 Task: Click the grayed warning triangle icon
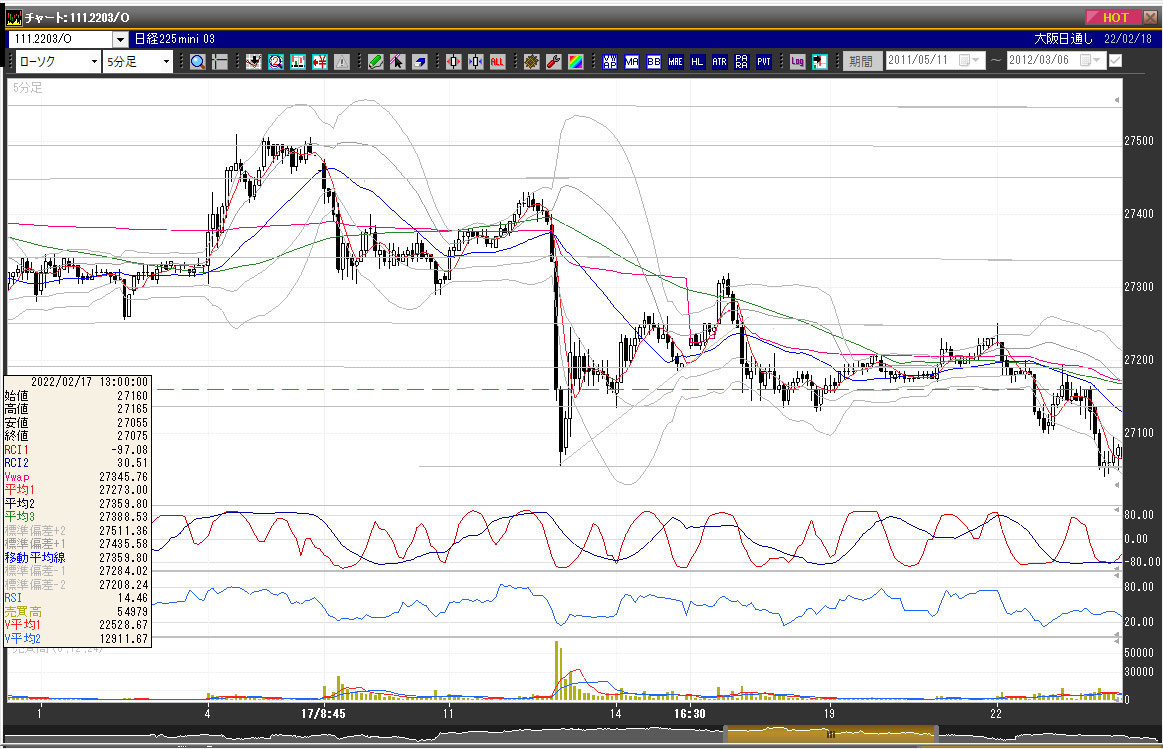point(342,62)
